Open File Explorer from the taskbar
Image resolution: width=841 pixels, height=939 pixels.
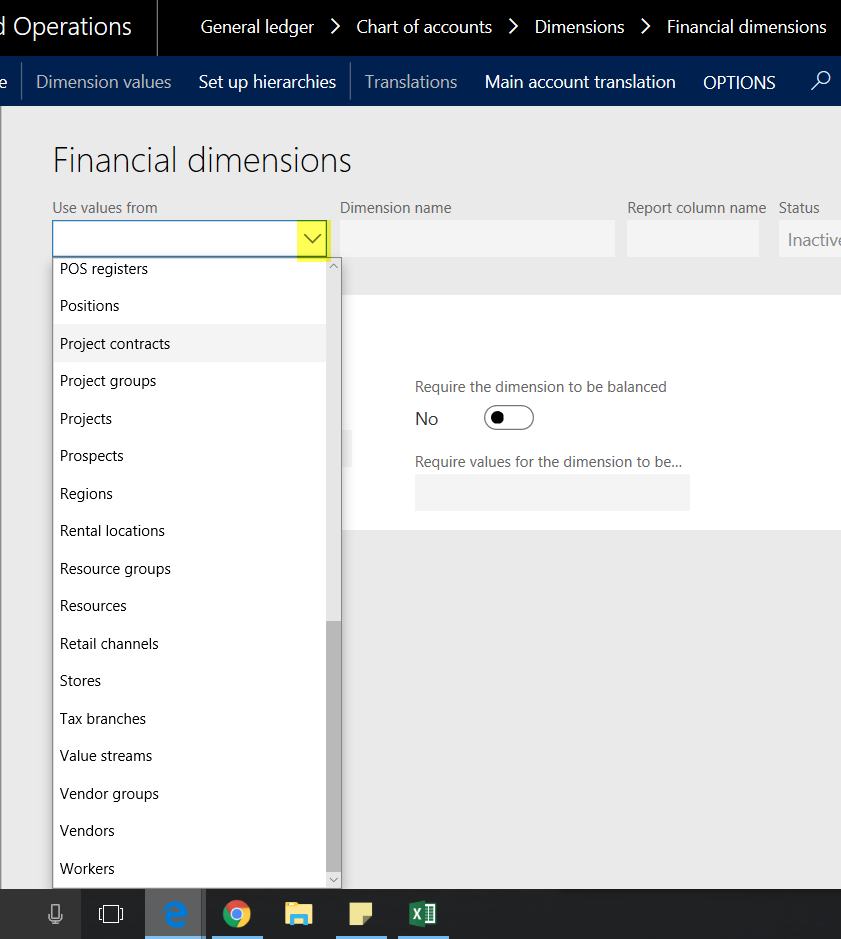pyautogui.click(x=298, y=914)
